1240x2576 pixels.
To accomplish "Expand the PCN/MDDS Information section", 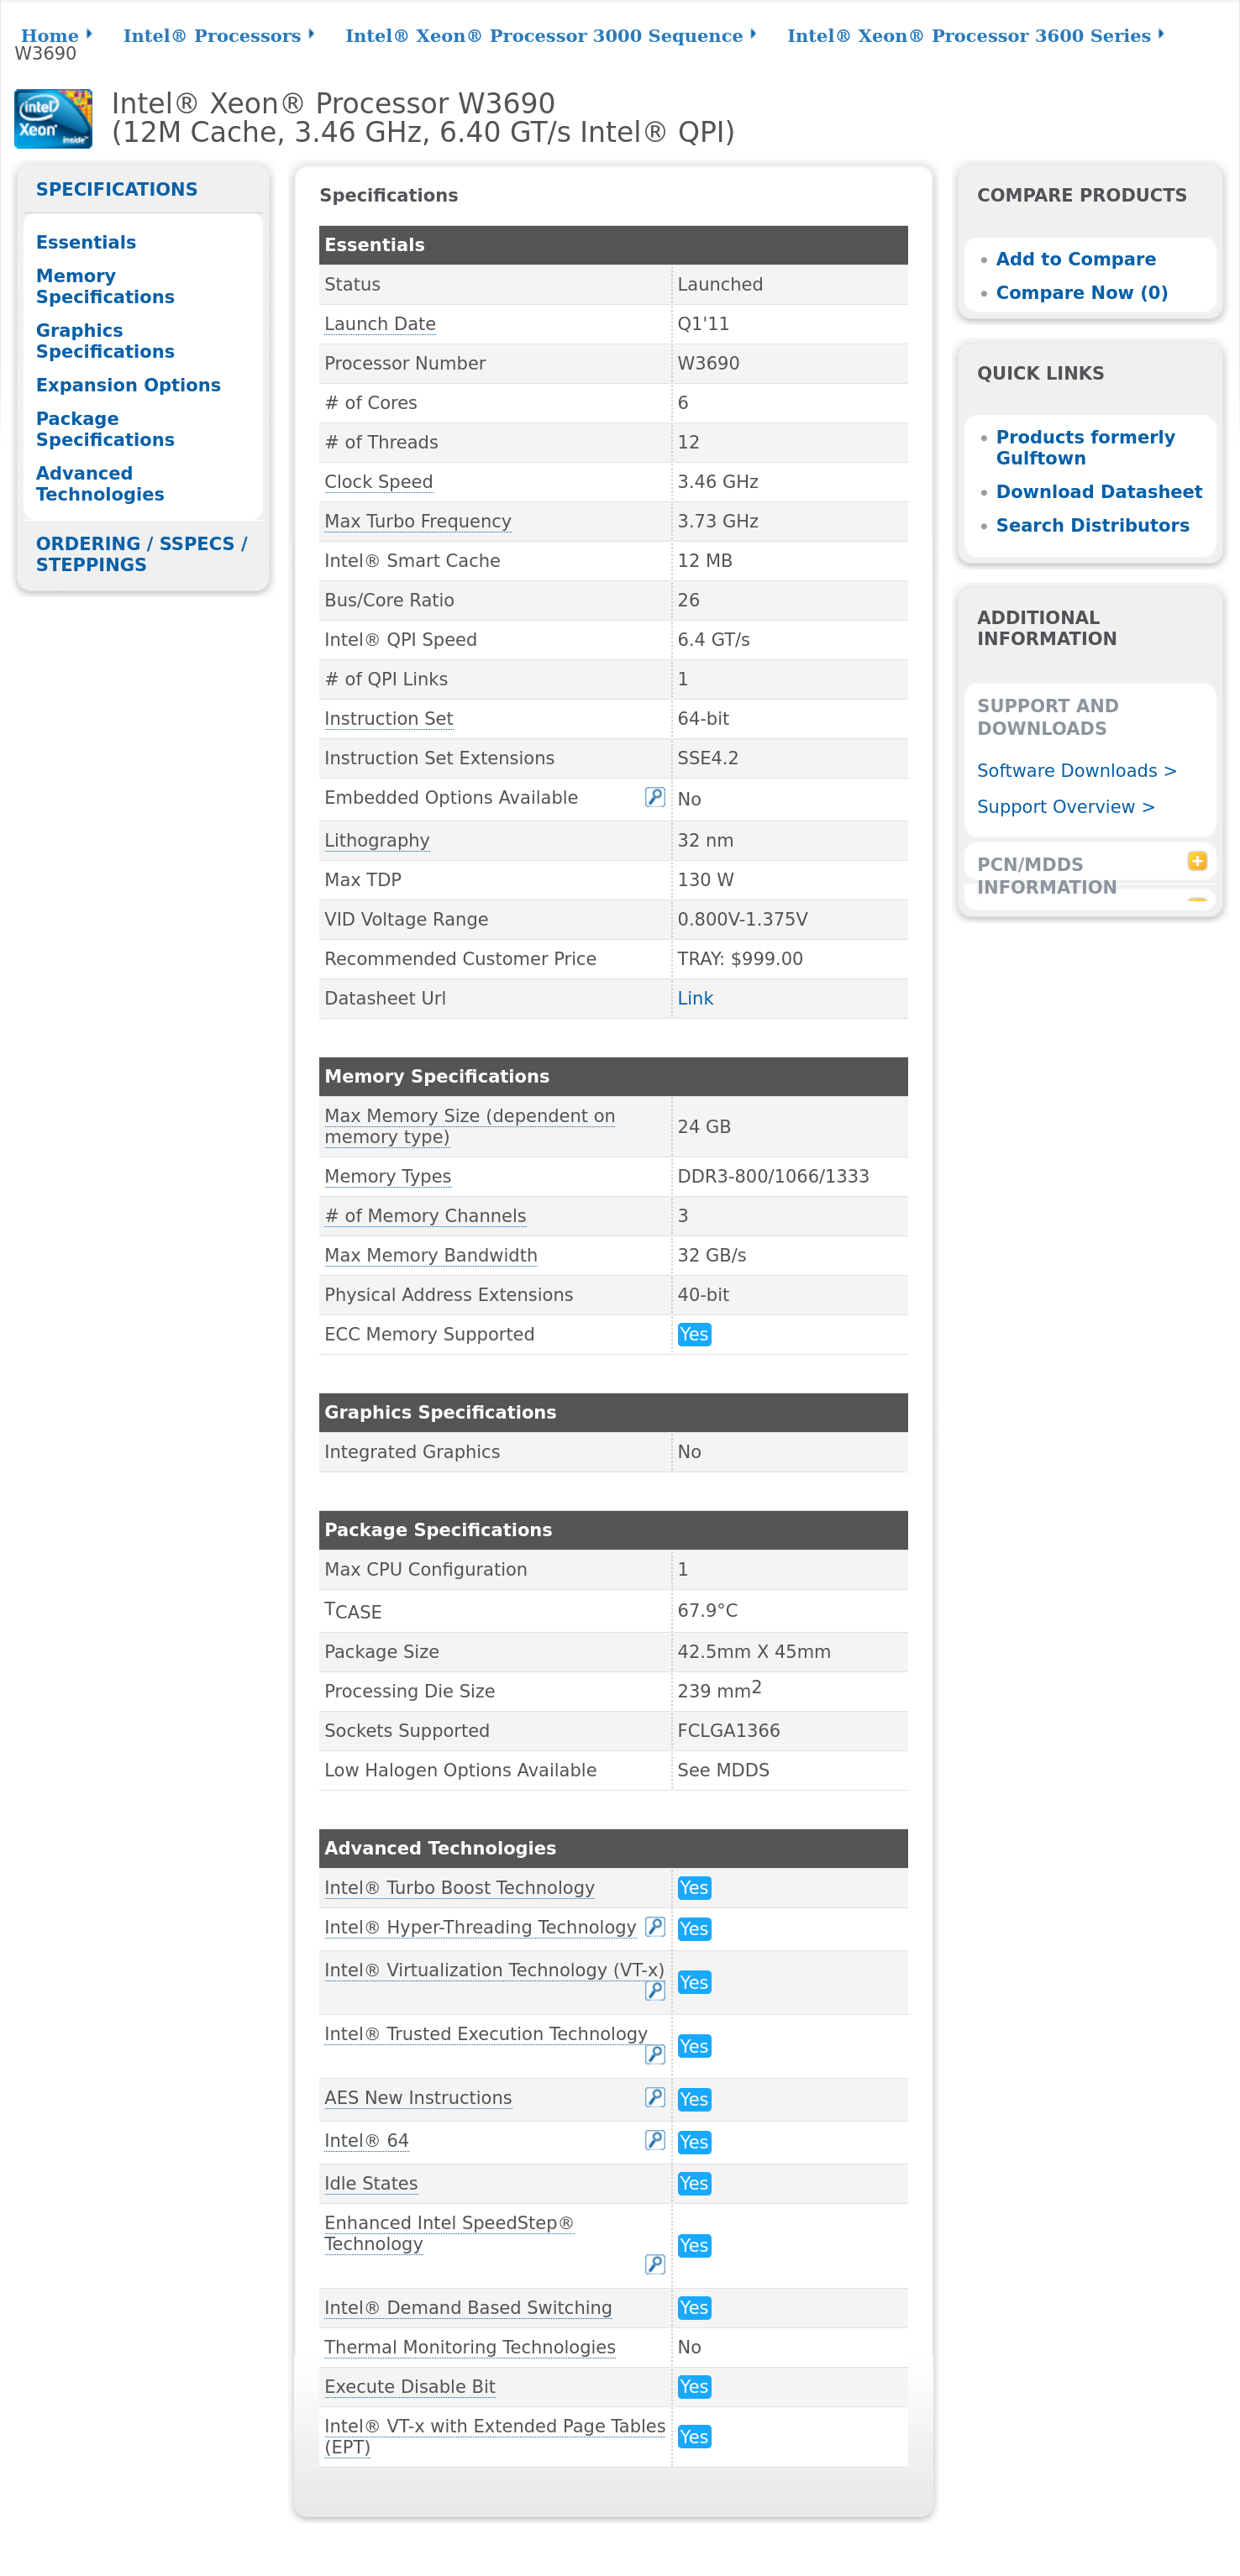I will pyautogui.click(x=1196, y=861).
